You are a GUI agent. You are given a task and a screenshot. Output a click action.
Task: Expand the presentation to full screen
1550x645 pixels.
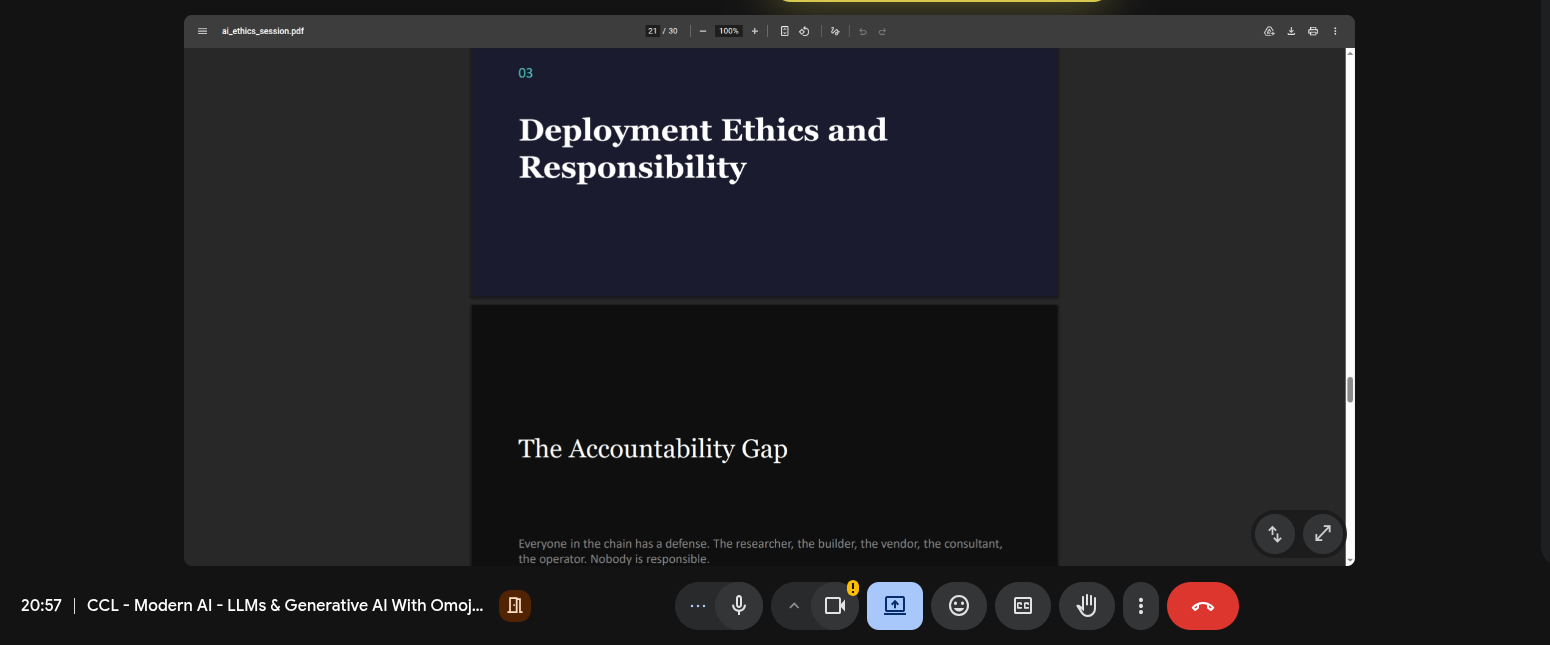[1322, 534]
